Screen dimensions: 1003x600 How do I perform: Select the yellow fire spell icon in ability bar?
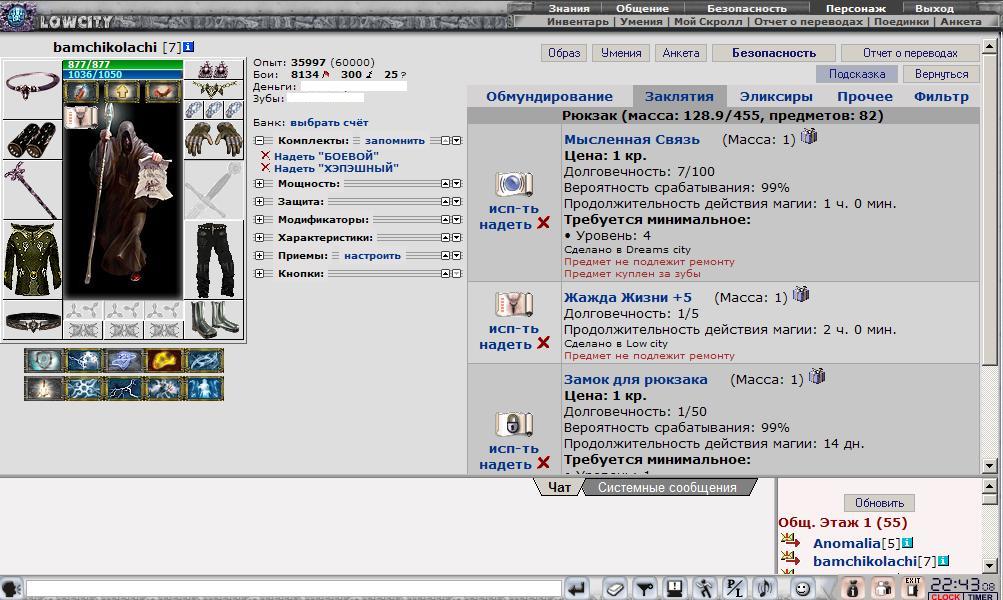pyautogui.click(x=164, y=361)
